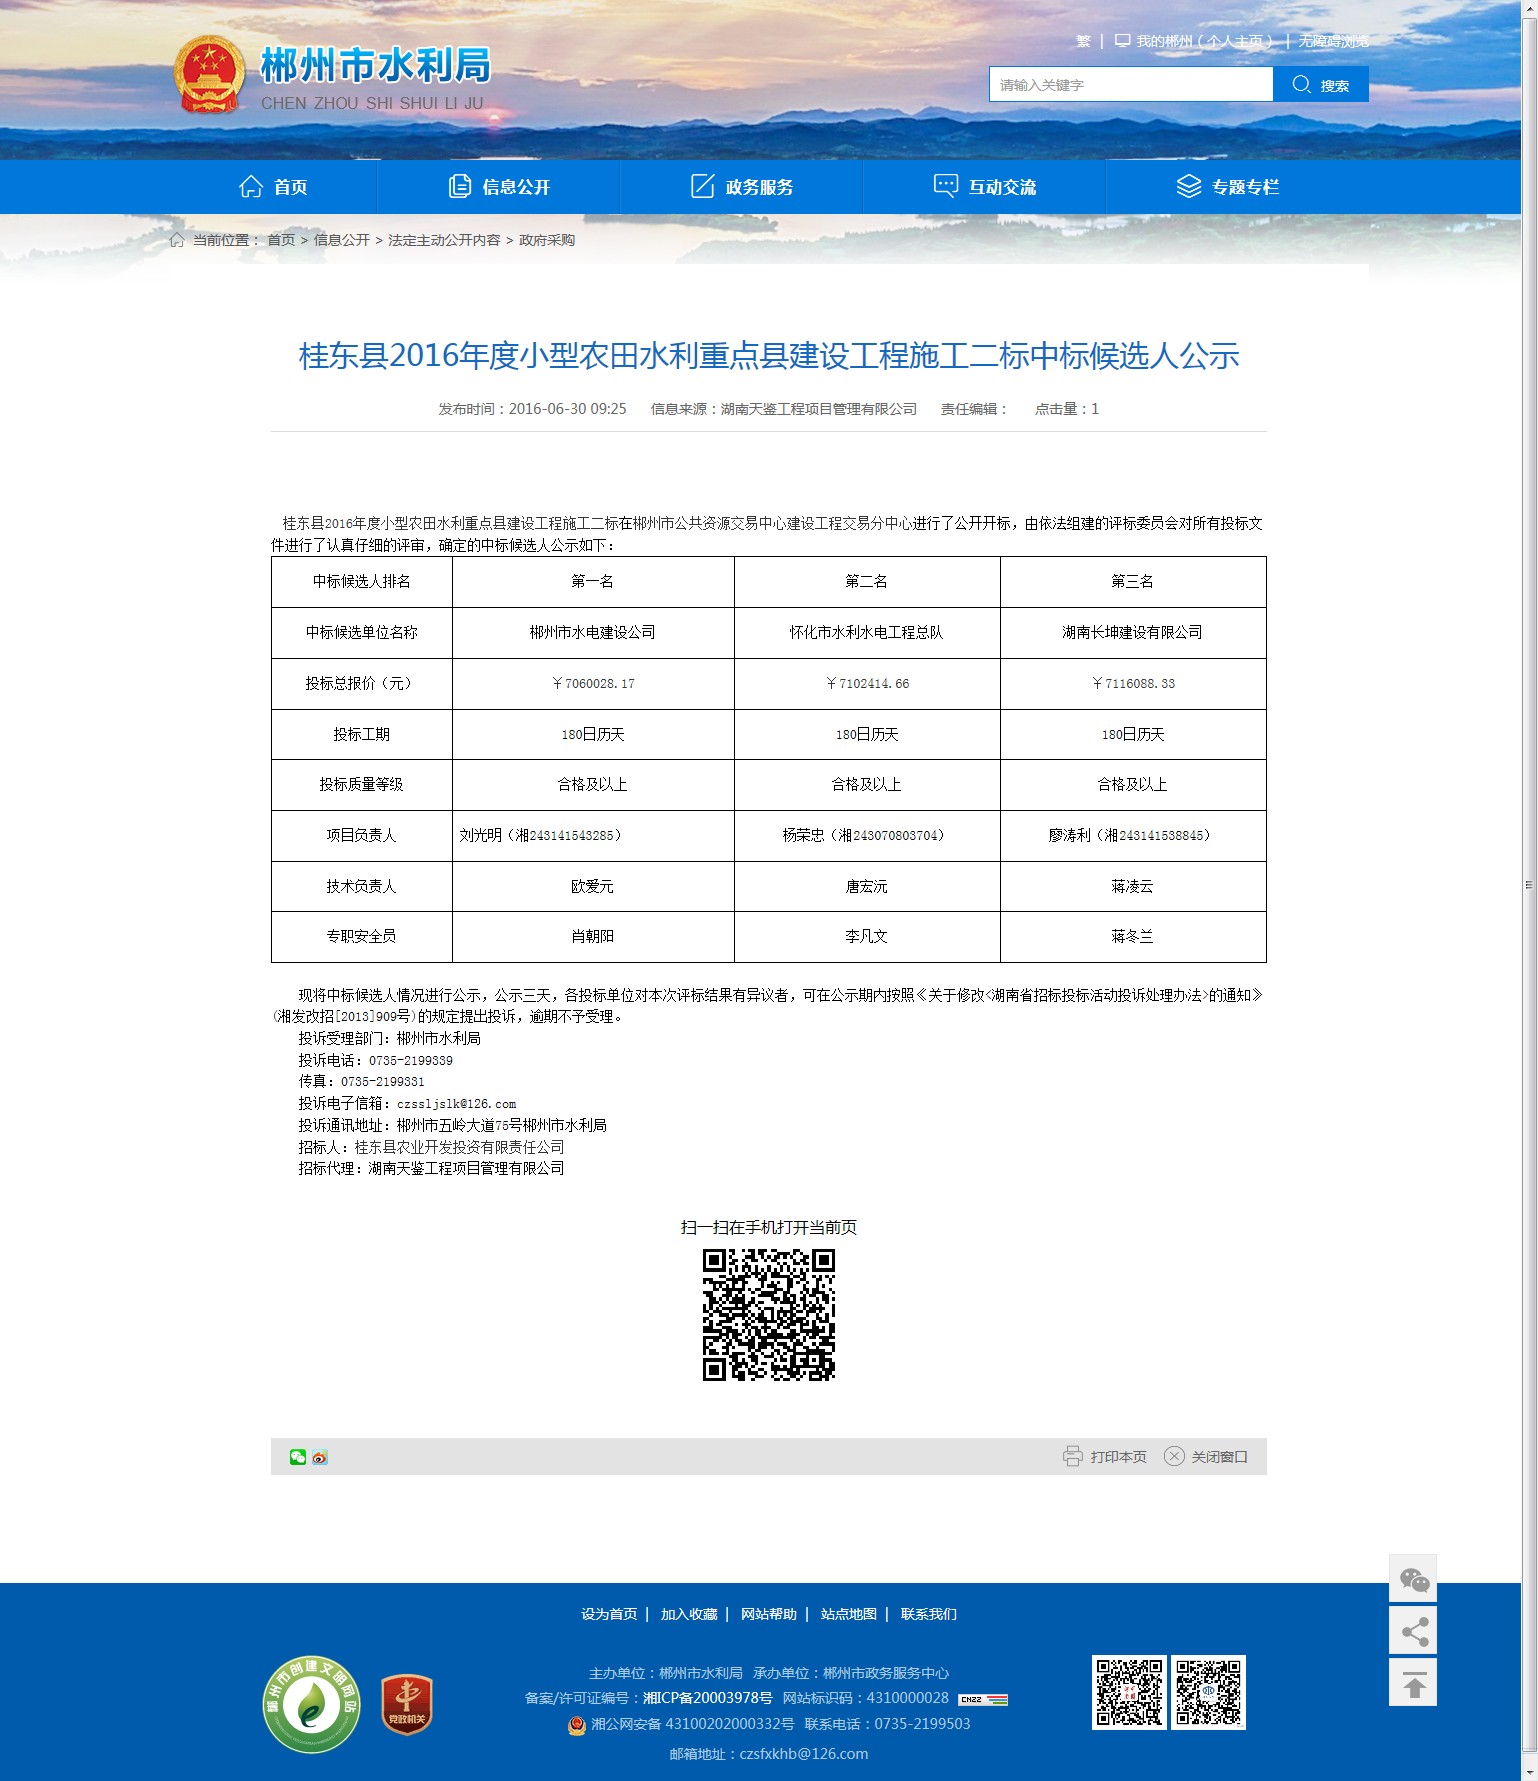Screen dimensions: 1538x1781
Task: Click breadcrumb link 政府采购
Action: tap(547, 240)
